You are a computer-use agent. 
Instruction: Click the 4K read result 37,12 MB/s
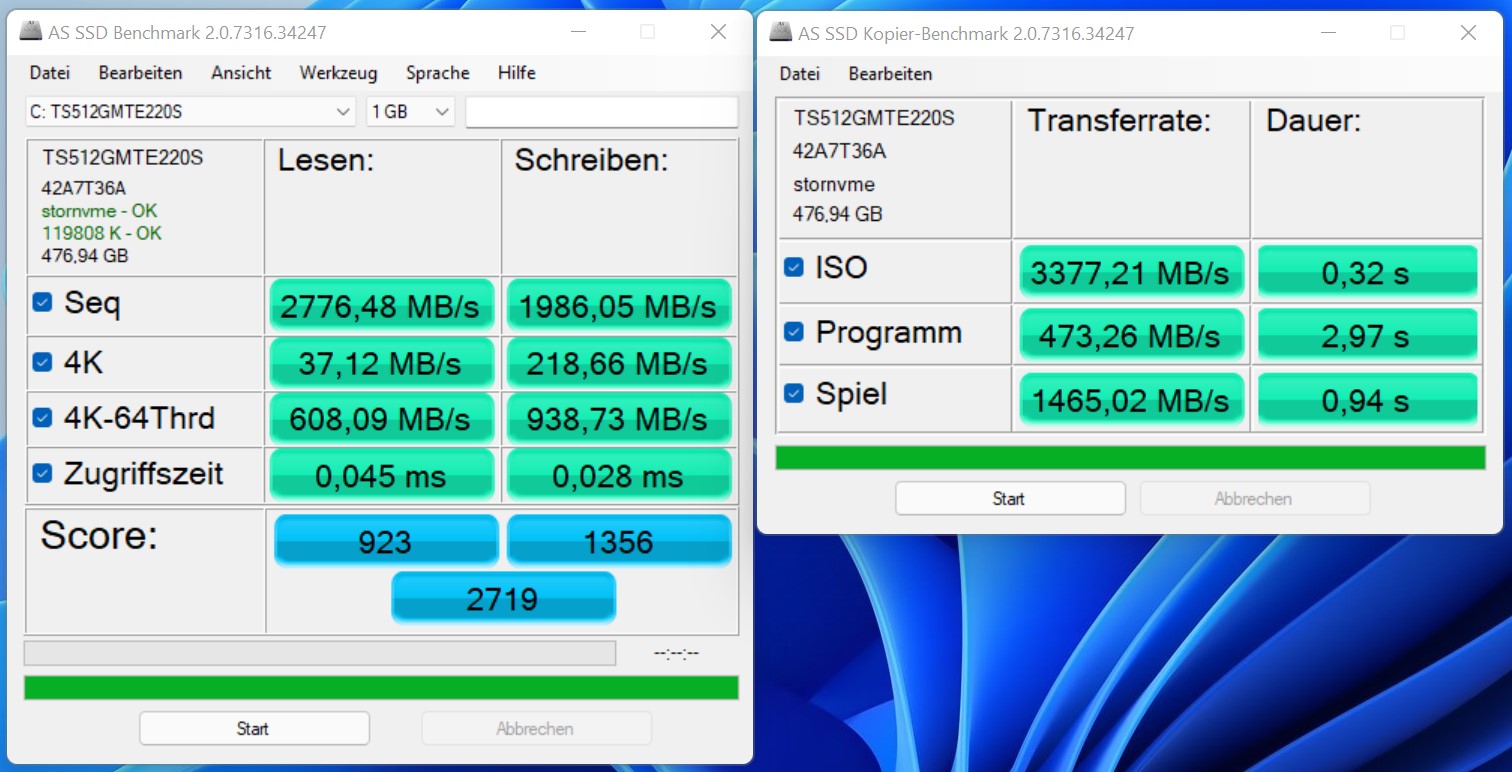[382, 363]
